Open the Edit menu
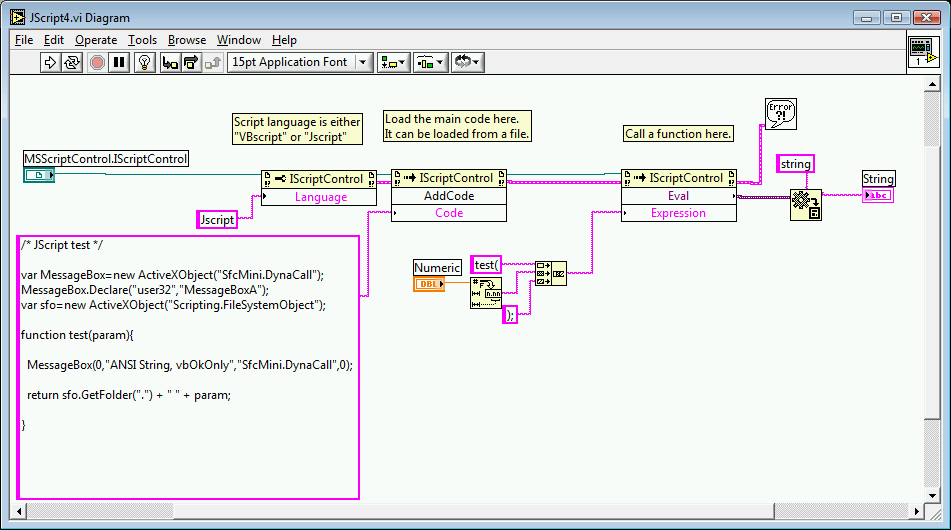951x530 pixels. point(53,40)
